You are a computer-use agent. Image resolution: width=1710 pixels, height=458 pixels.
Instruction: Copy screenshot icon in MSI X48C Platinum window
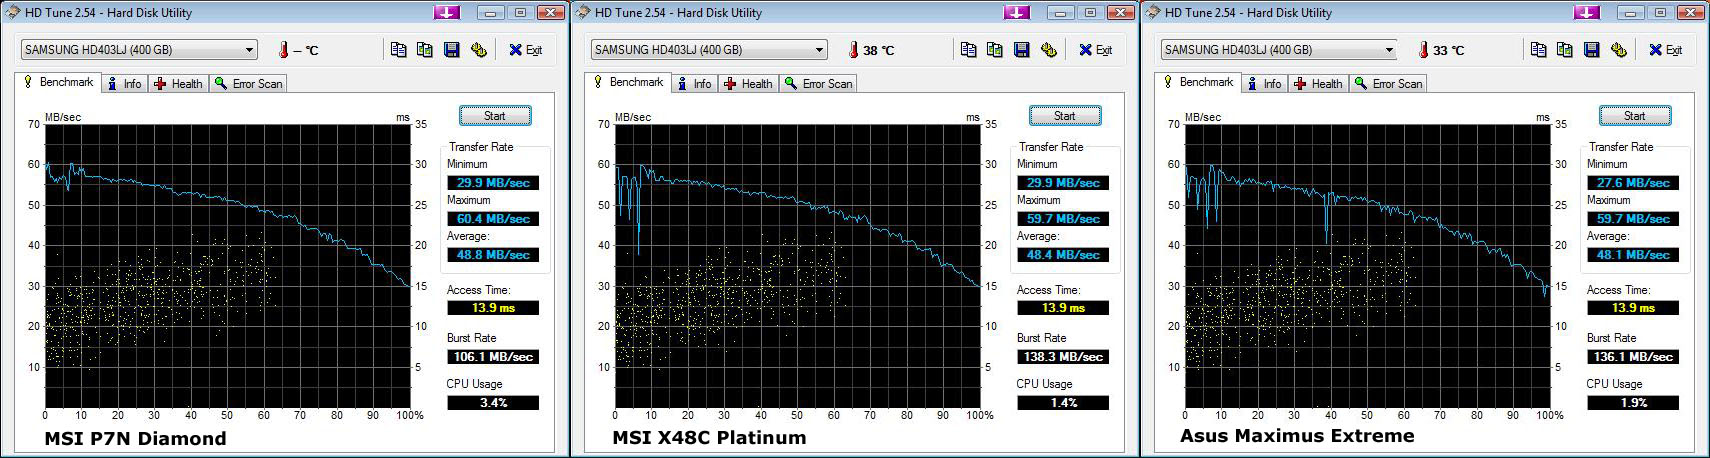tap(994, 50)
